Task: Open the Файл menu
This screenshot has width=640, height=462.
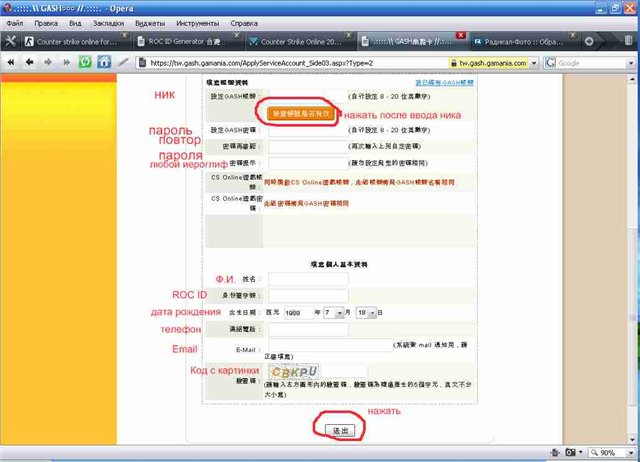Action: click(15, 23)
